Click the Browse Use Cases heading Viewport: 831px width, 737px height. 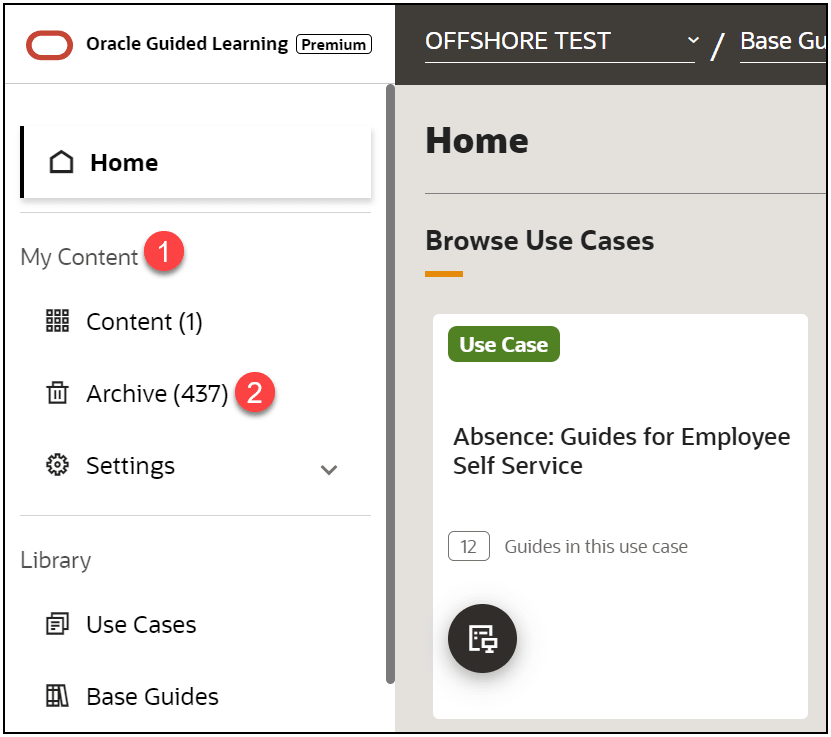540,241
